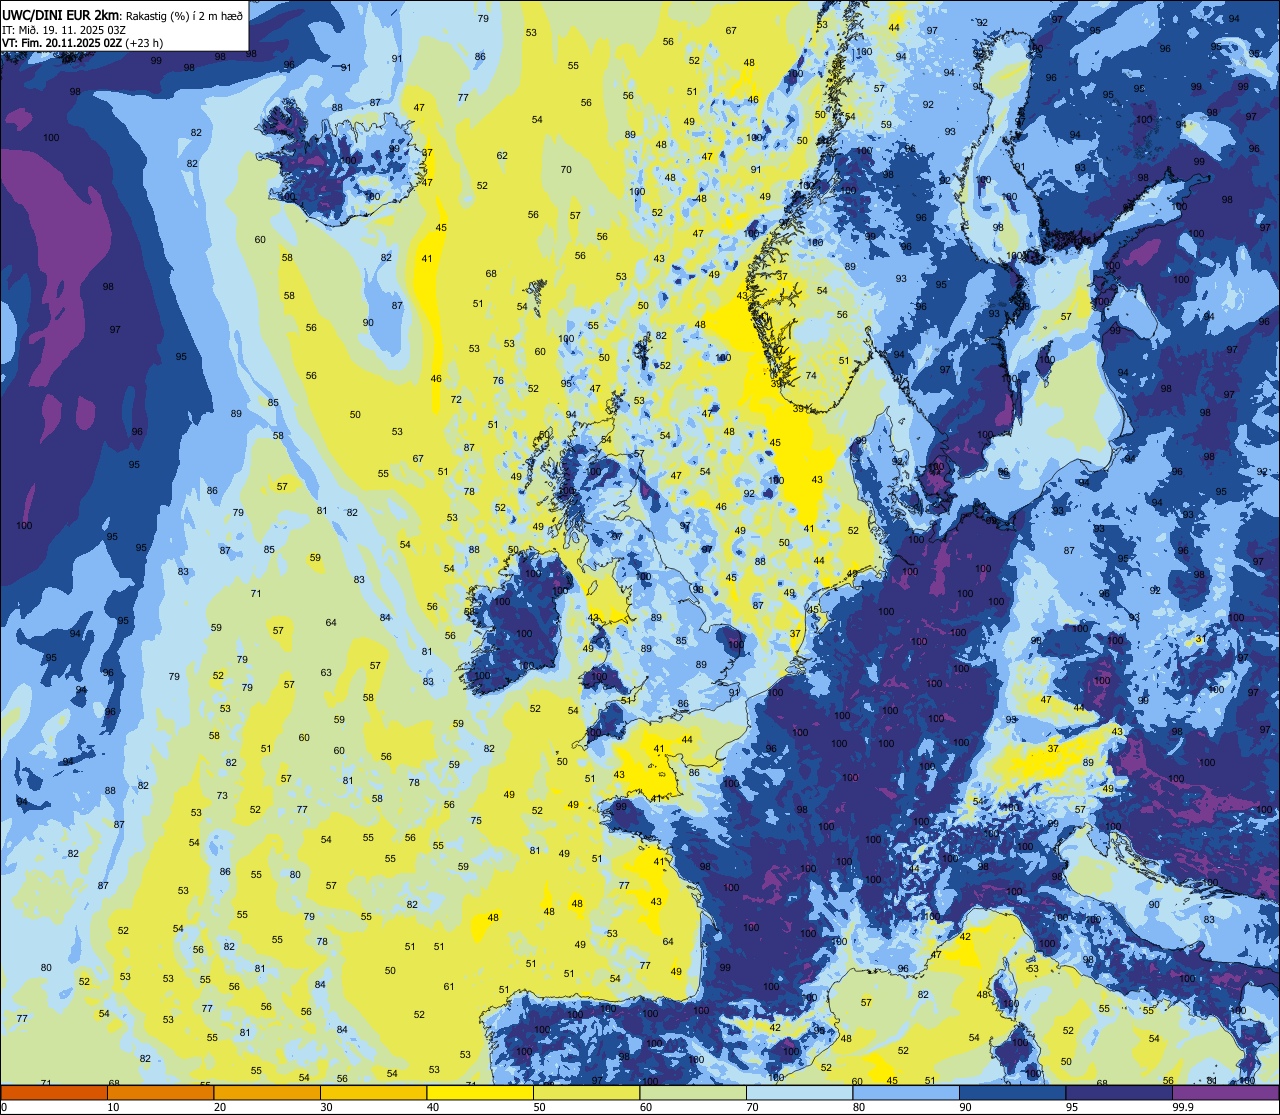Click the '90' legend tick label on colorbar

click(x=966, y=1107)
